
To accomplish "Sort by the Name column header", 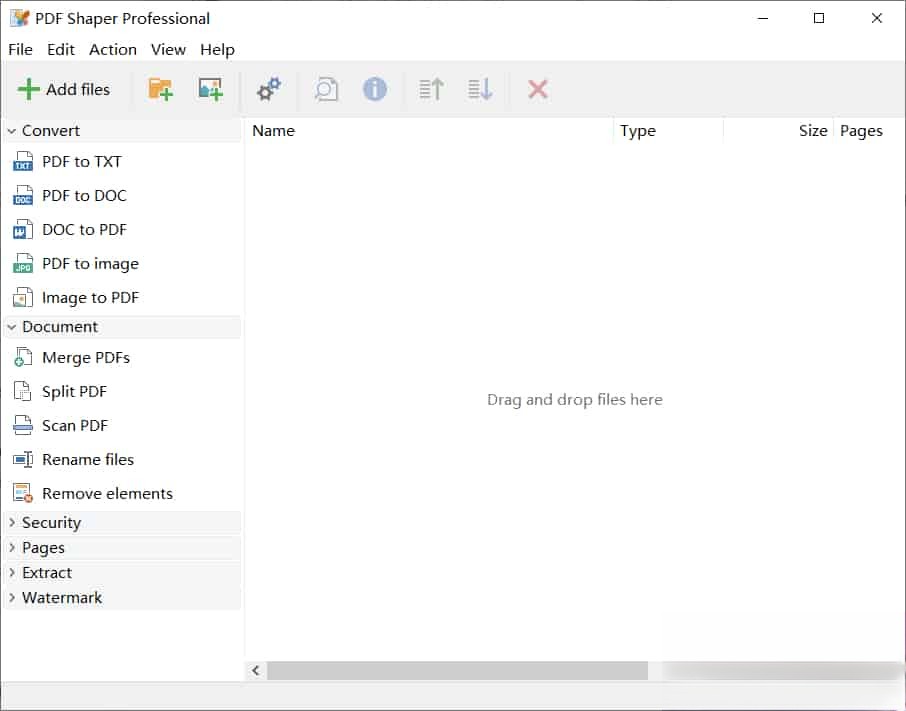I will (429, 131).
